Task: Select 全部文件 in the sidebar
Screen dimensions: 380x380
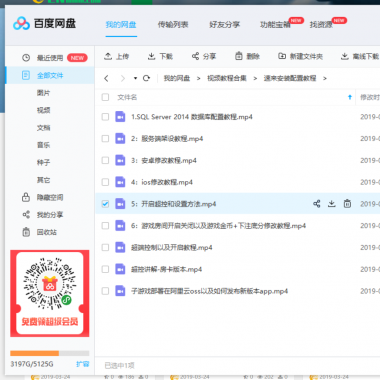Action: click(x=50, y=75)
